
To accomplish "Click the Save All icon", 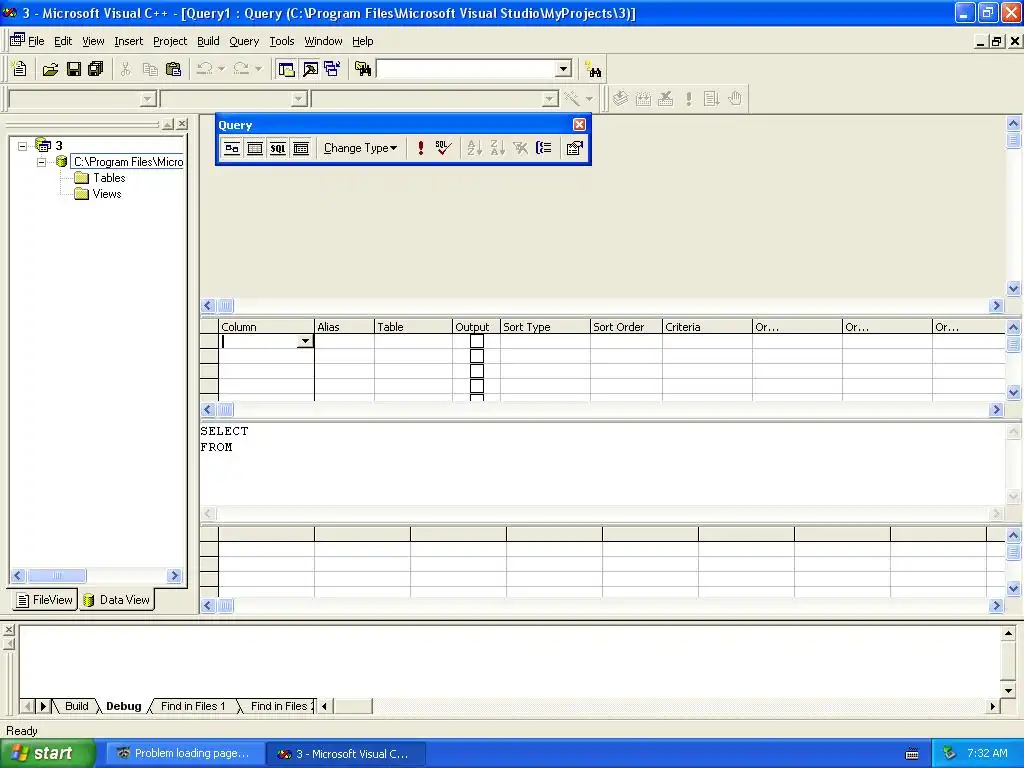I will (x=95, y=69).
